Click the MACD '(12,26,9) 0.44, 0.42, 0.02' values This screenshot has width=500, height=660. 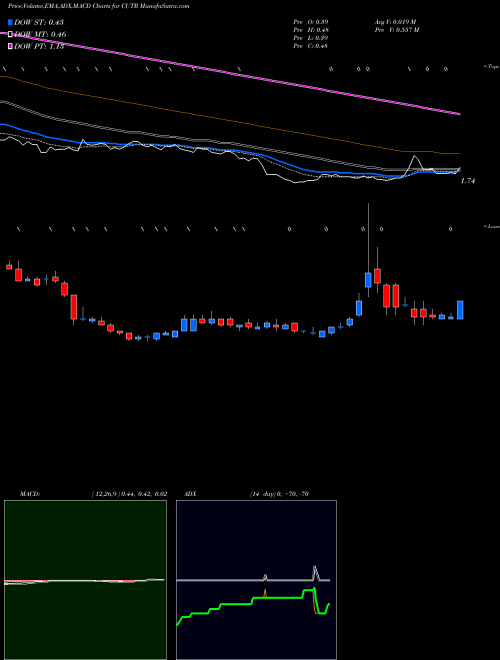point(130,494)
